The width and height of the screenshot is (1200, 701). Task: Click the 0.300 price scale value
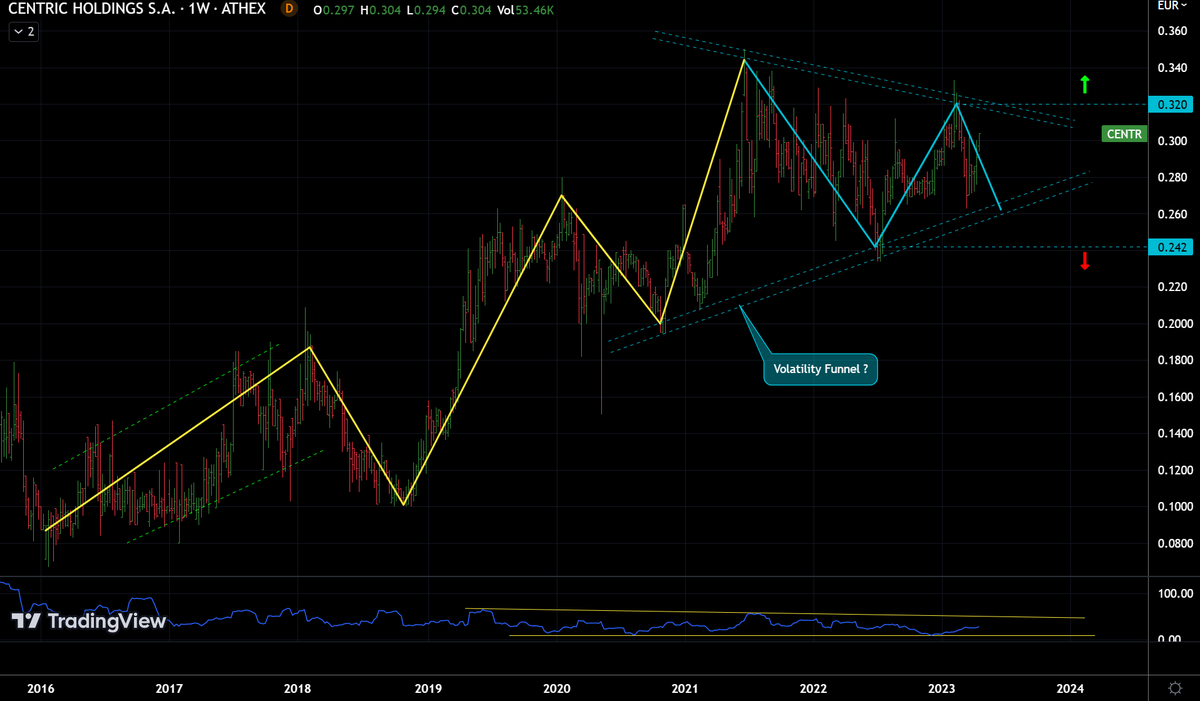click(x=1172, y=141)
